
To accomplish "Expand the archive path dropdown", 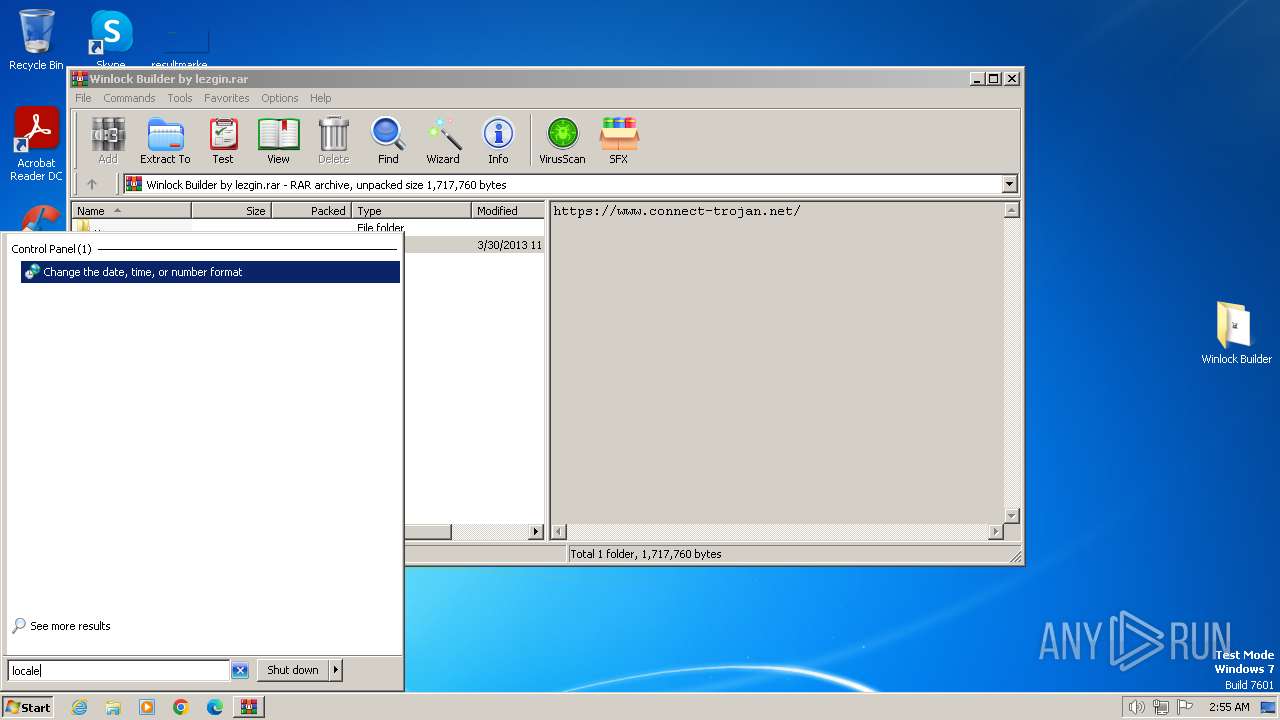I will [1009, 184].
